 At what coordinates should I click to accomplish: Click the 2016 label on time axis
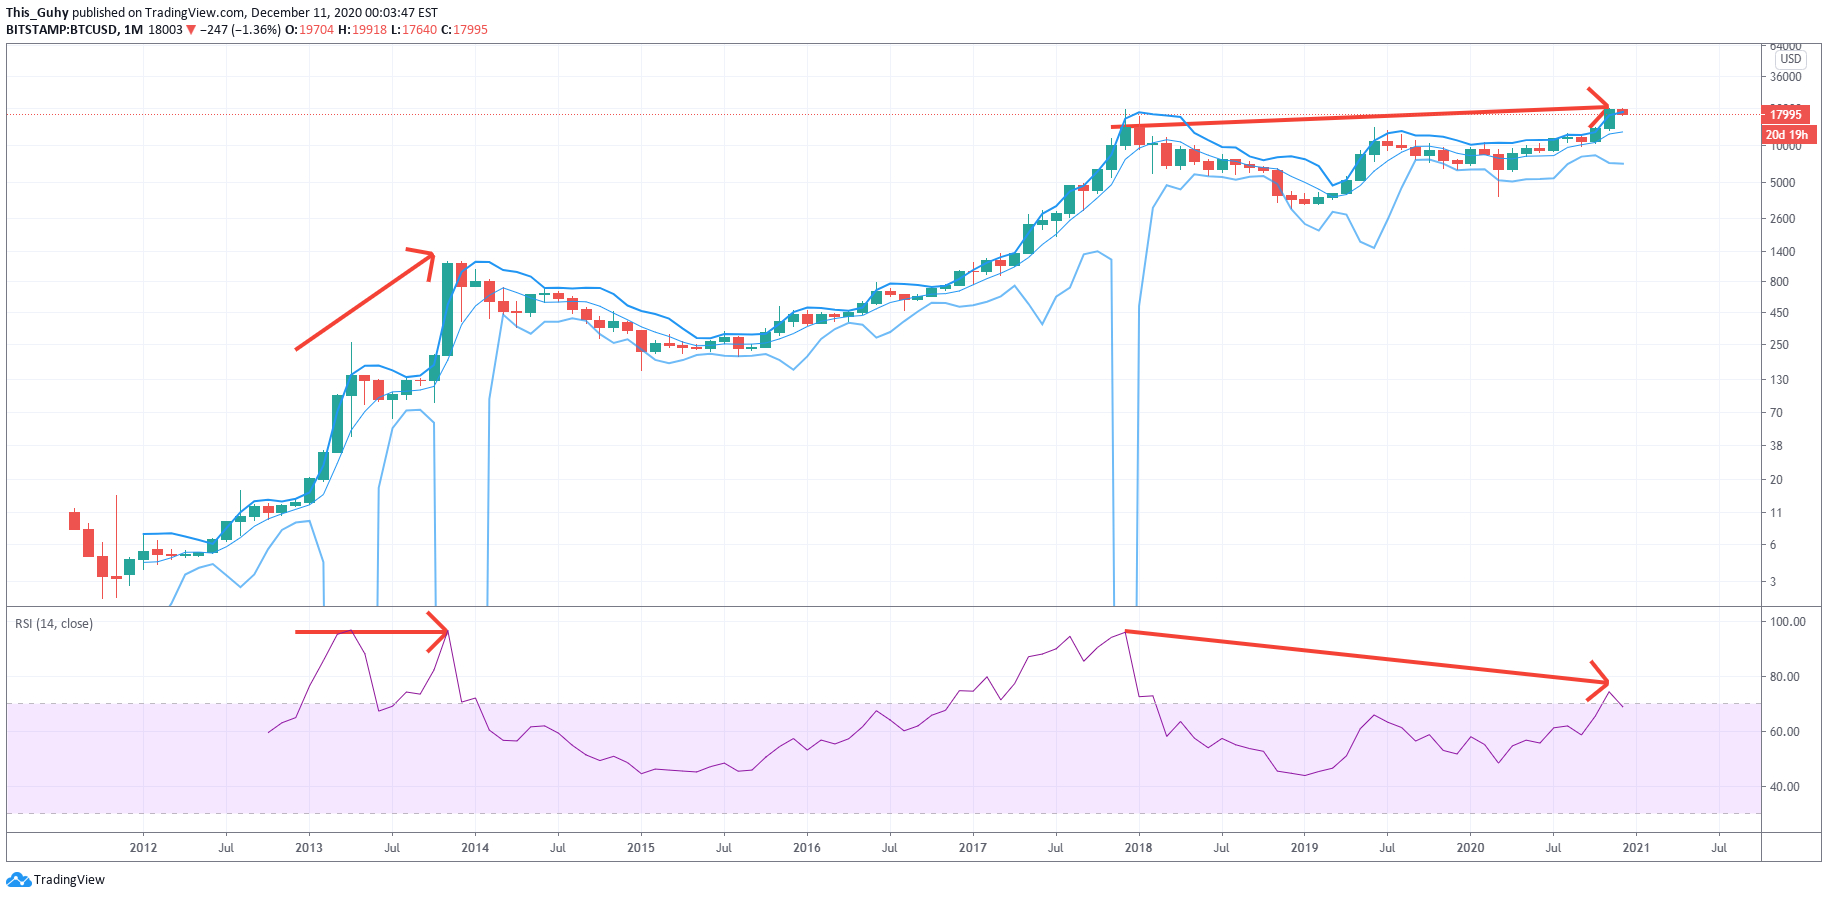pos(807,848)
